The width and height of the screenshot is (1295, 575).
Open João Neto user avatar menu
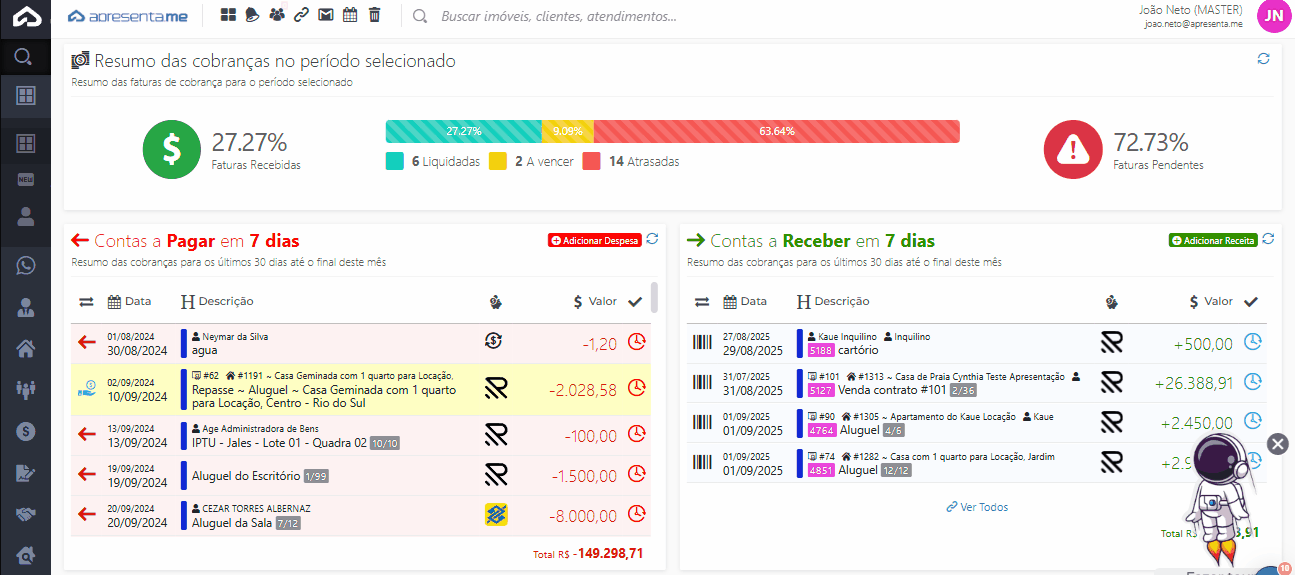pyautogui.click(x=1272, y=16)
